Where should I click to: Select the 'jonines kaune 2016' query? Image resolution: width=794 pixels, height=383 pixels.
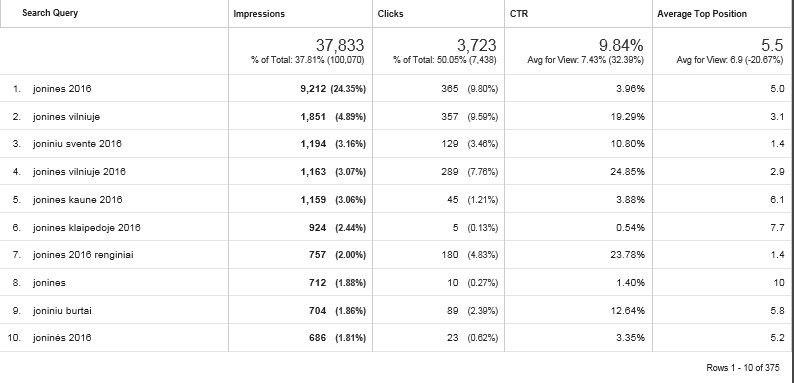[x=77, y=200]
